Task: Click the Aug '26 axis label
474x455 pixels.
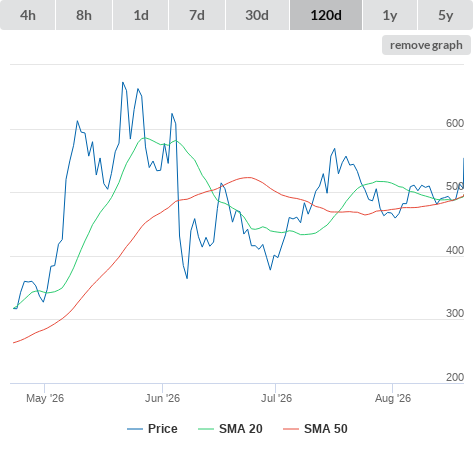Action: click(x=393, y=398)
